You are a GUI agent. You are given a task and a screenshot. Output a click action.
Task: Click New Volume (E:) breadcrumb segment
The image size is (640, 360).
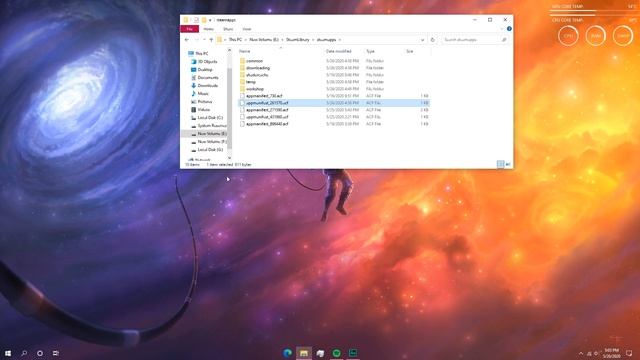[264, 40]
